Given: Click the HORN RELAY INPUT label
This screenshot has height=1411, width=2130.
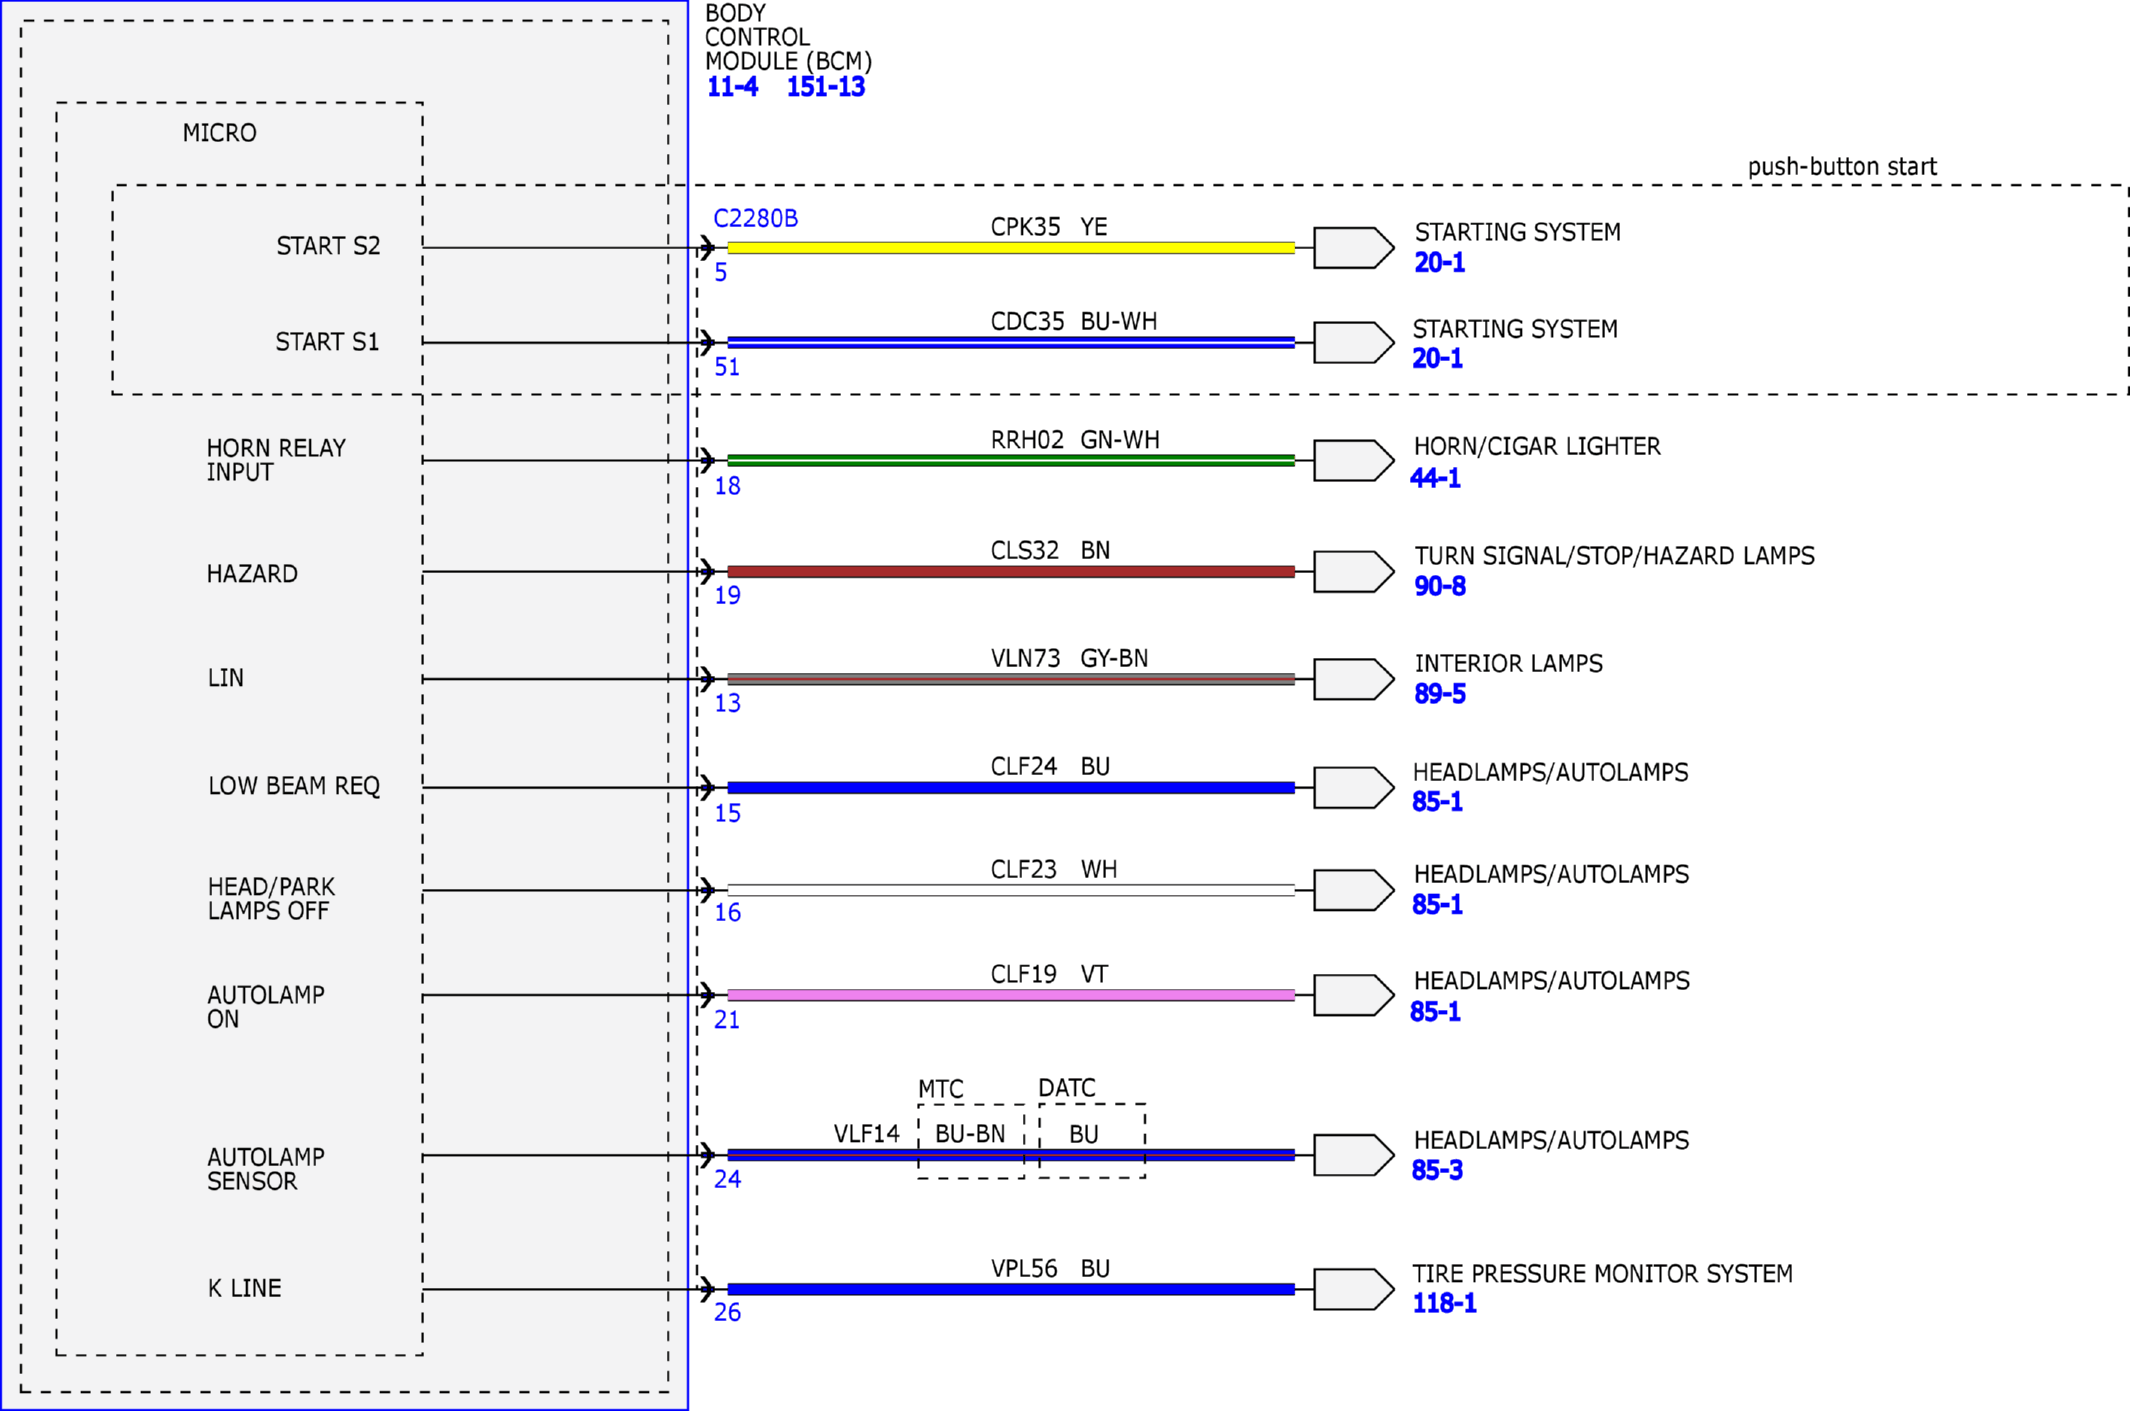Looking at the screenshot, I should (x=276, y=460).
